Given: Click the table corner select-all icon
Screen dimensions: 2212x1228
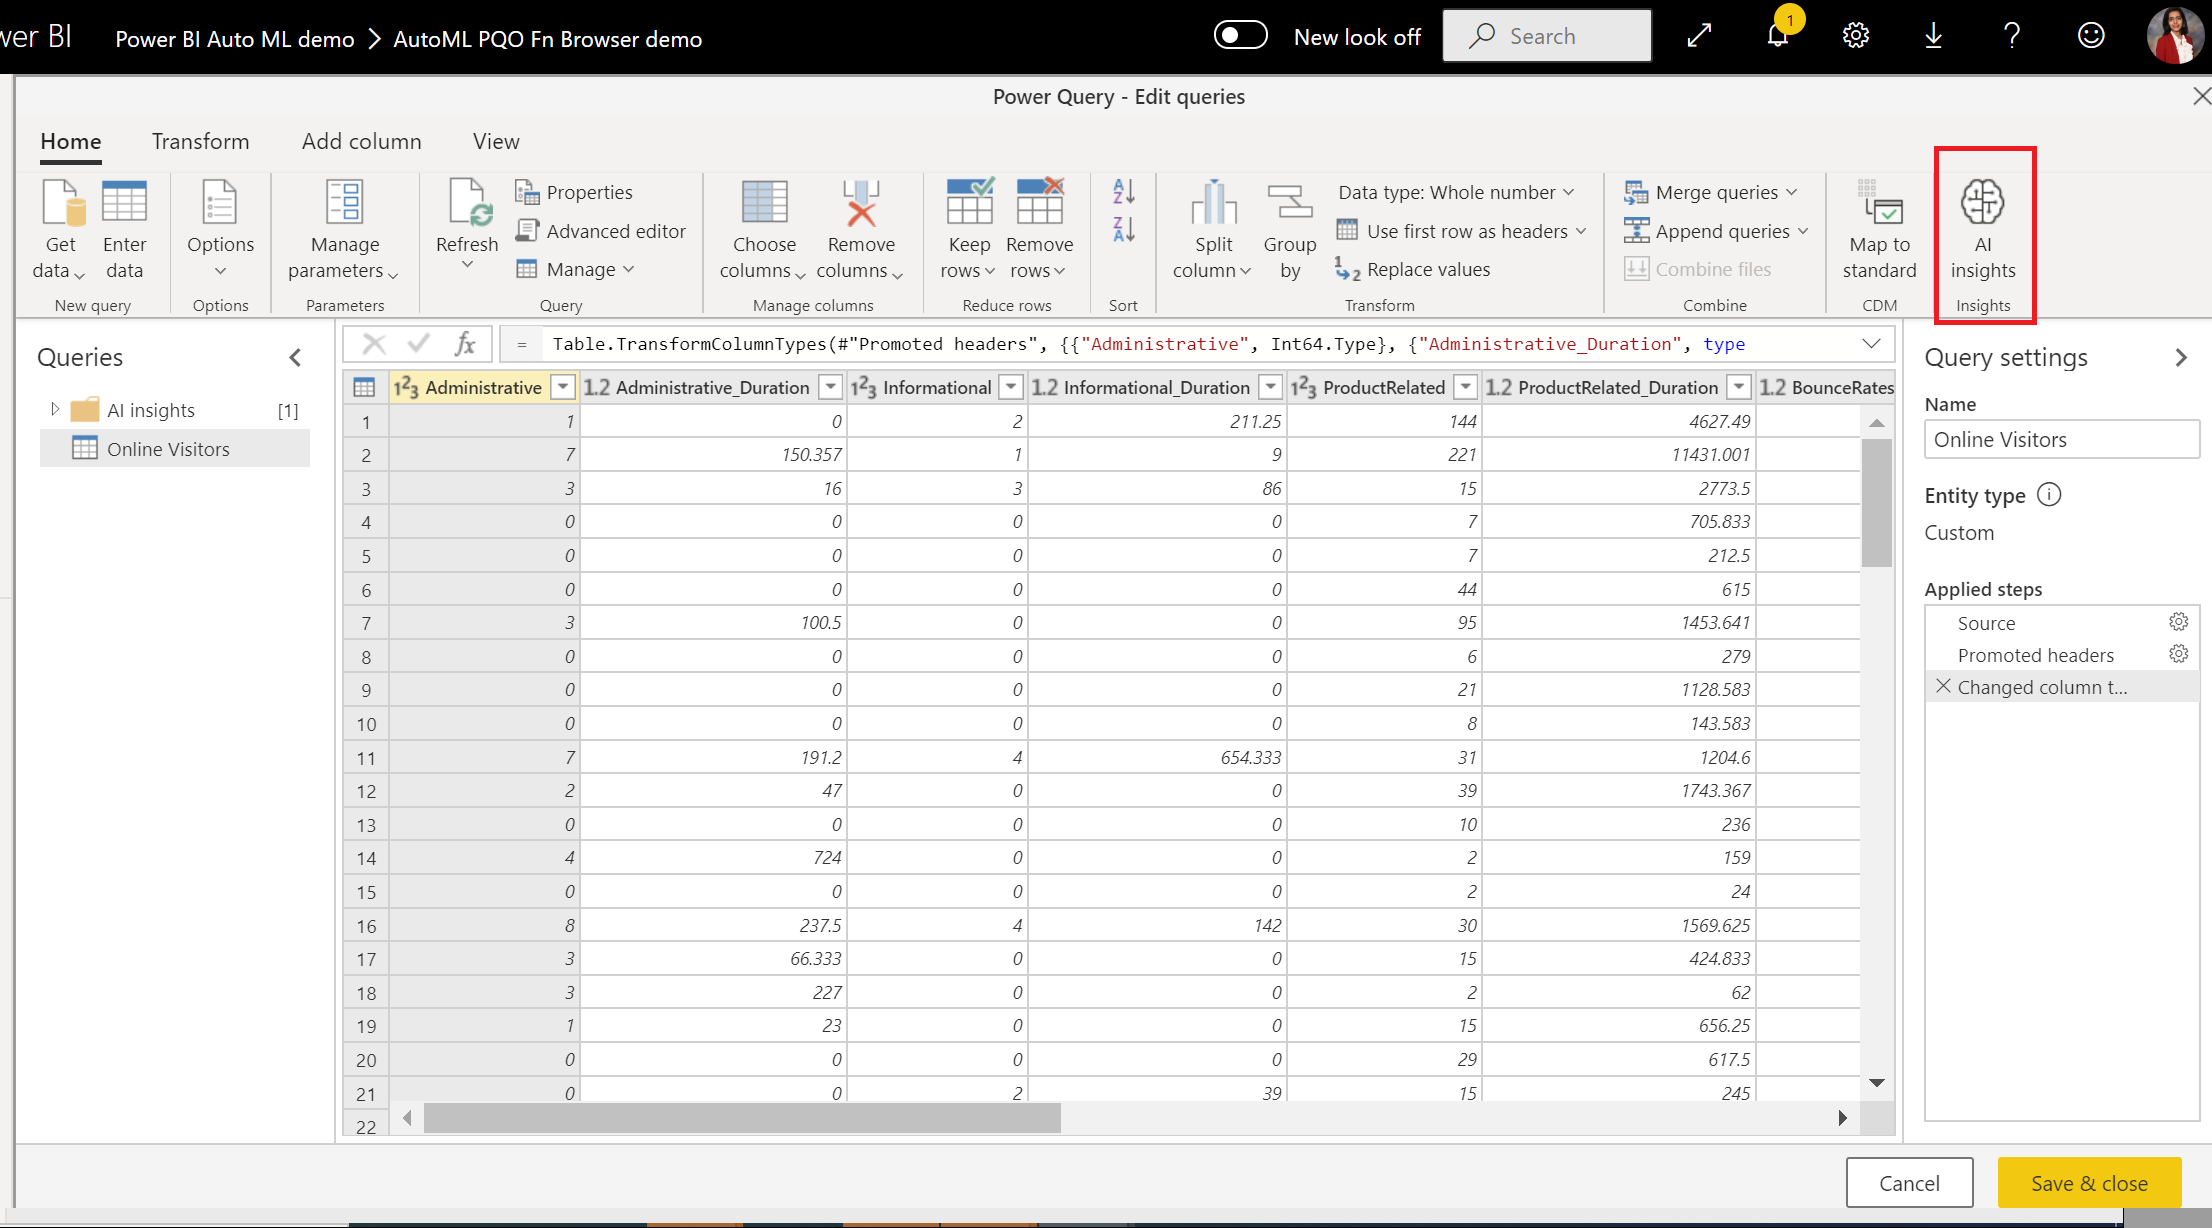Looking at the screenshot, I should 365,387.
